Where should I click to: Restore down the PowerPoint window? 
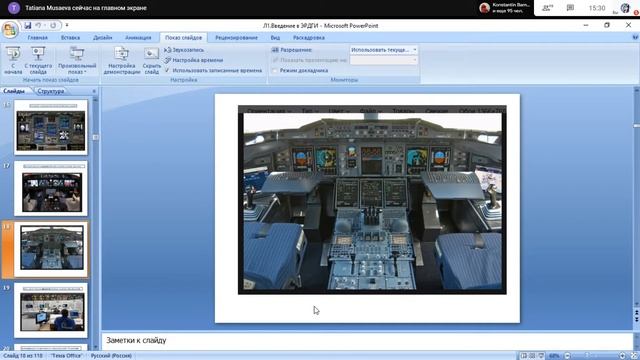click(x=607, y=25)
